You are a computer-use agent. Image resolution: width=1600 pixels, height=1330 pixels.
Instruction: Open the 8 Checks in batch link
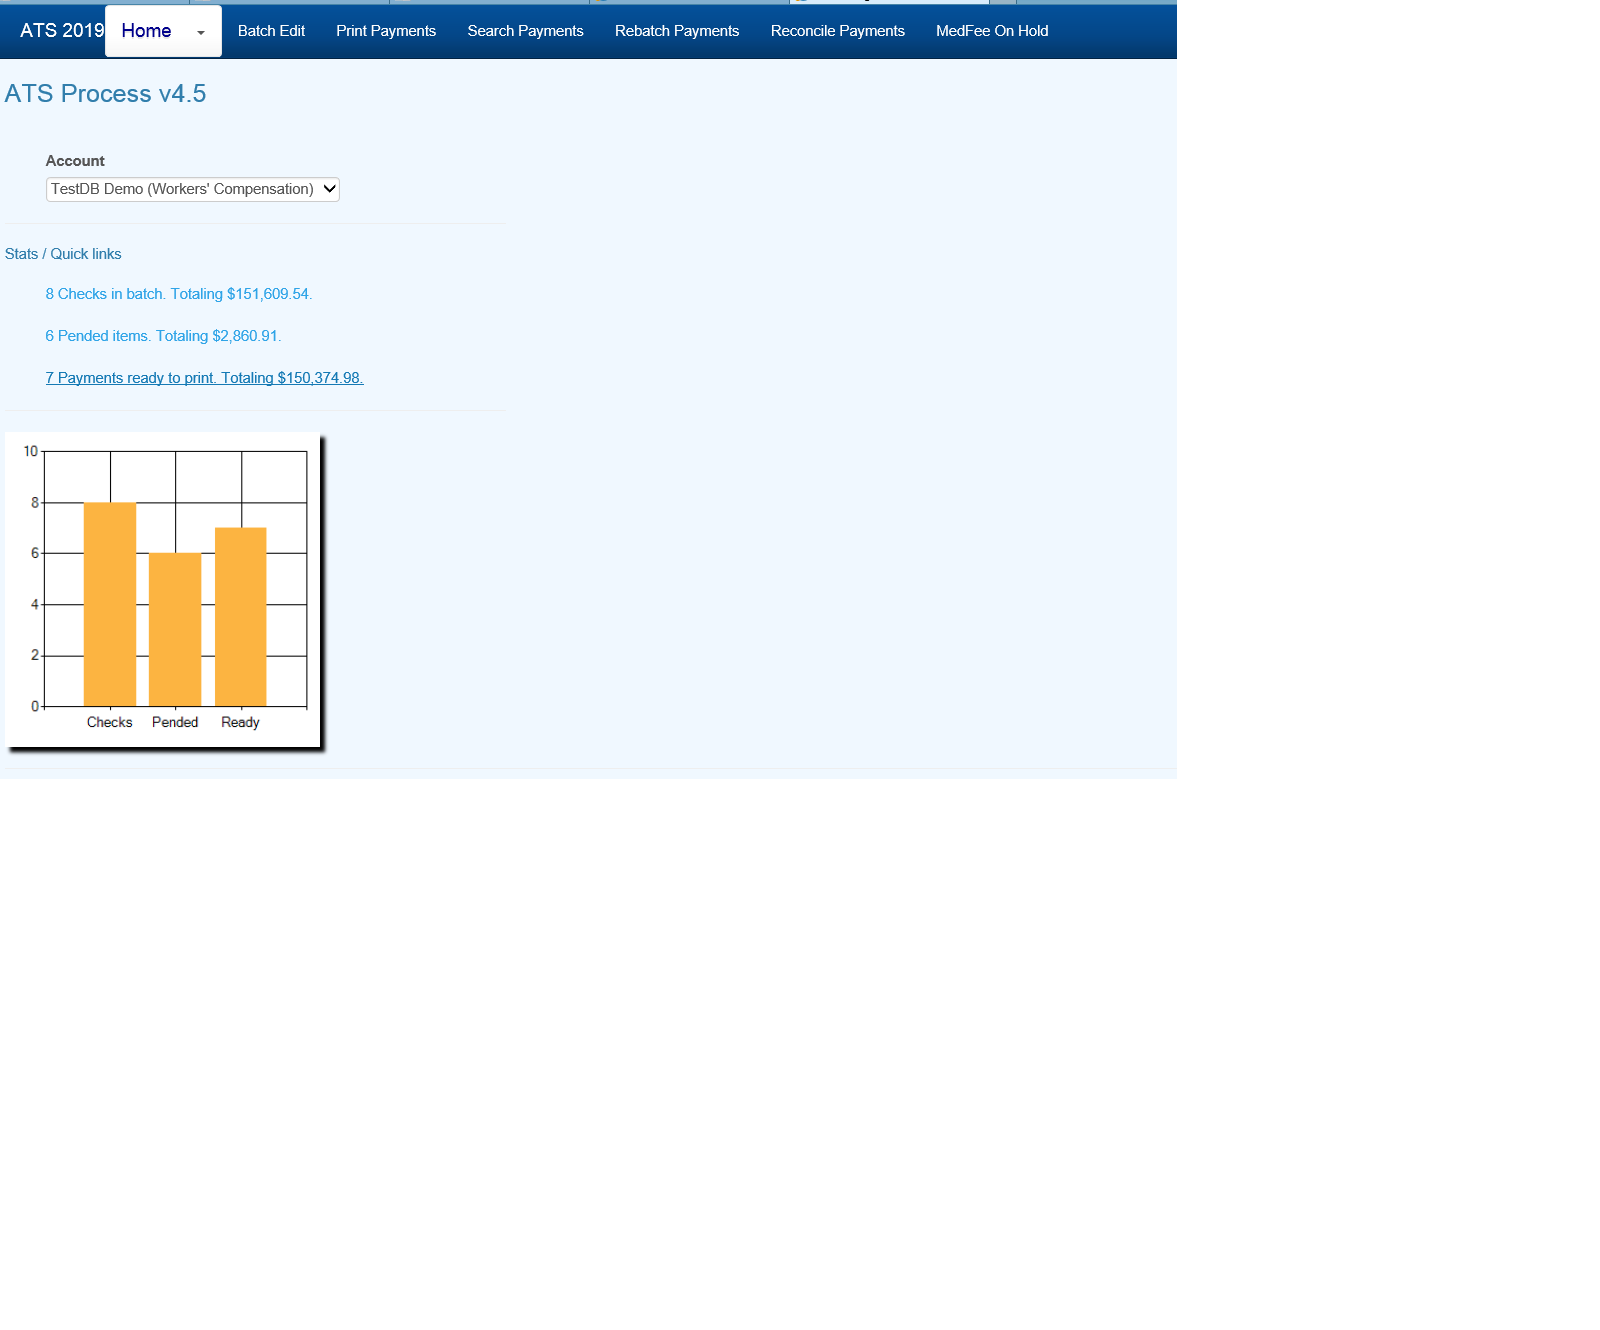coord(179,294)
